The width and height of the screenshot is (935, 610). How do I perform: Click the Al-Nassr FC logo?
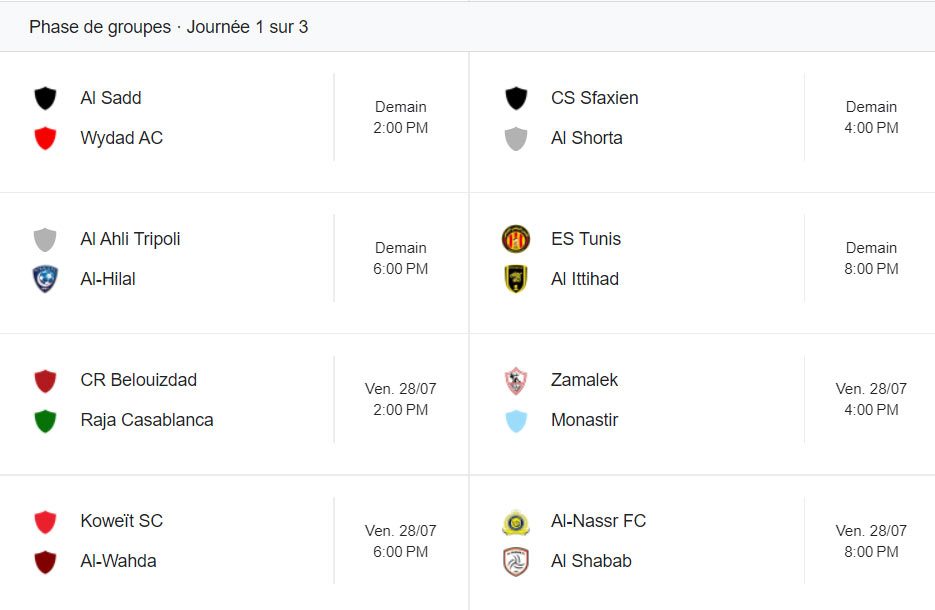pos(516,521)
